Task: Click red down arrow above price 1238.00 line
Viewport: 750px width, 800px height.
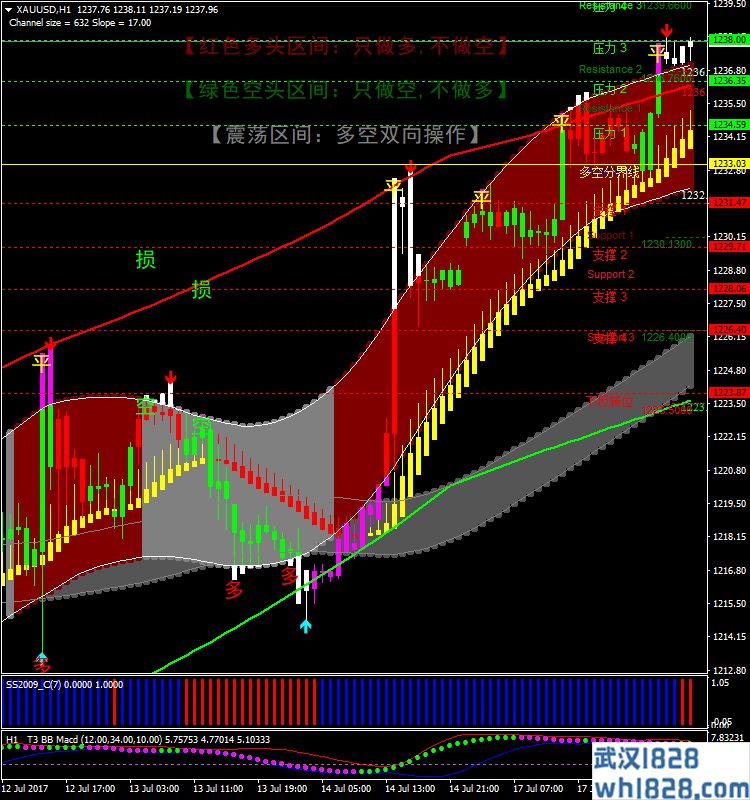Action: 667,31
